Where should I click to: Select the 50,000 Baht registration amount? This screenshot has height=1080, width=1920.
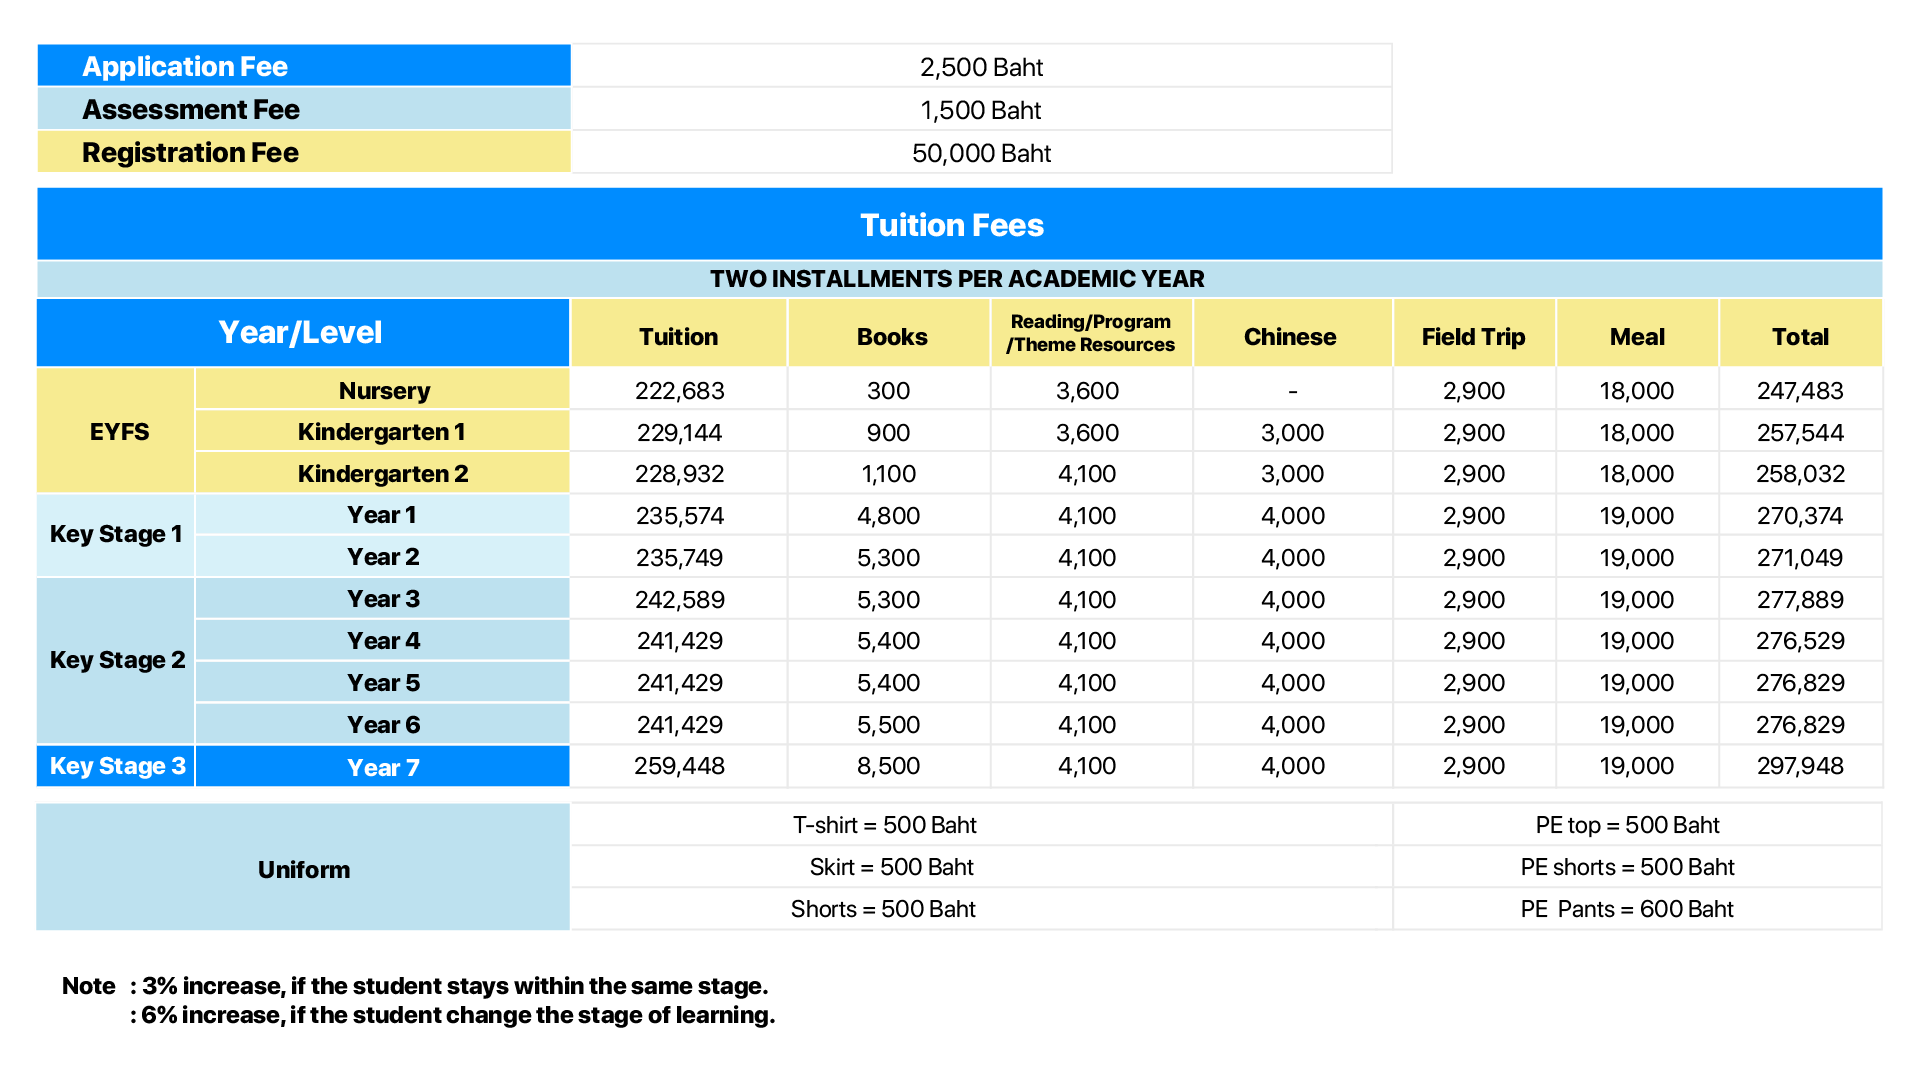pos(981,153)
